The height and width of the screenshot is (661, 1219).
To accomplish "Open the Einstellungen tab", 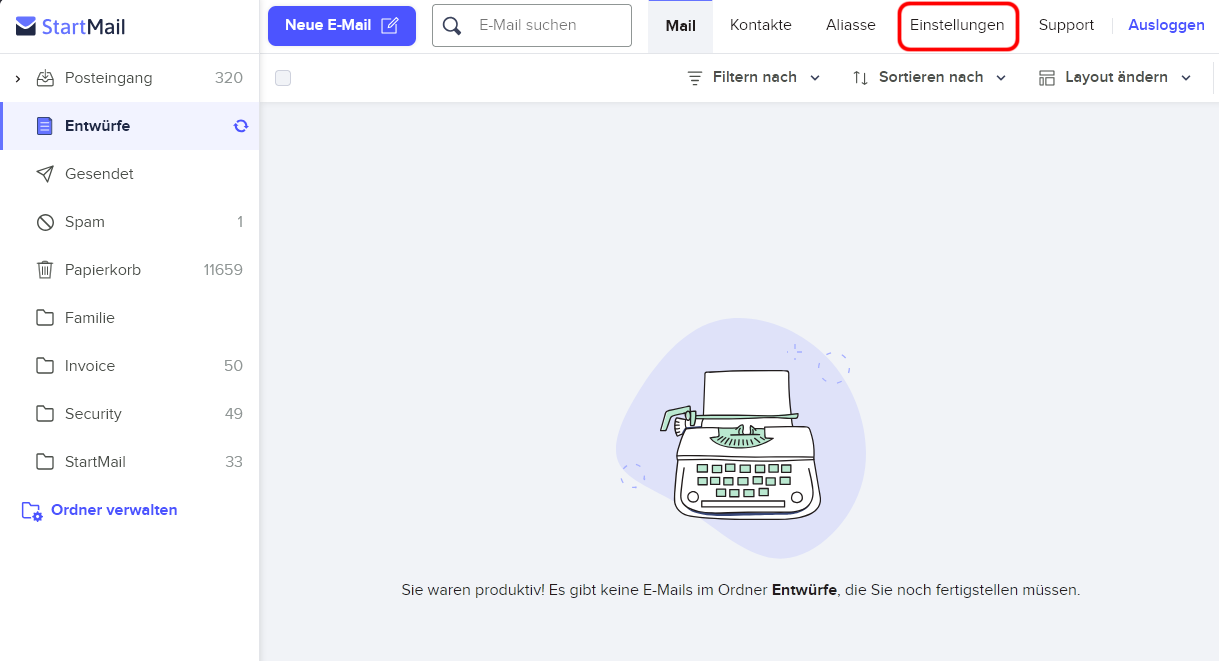I will [x=957, y=26].
